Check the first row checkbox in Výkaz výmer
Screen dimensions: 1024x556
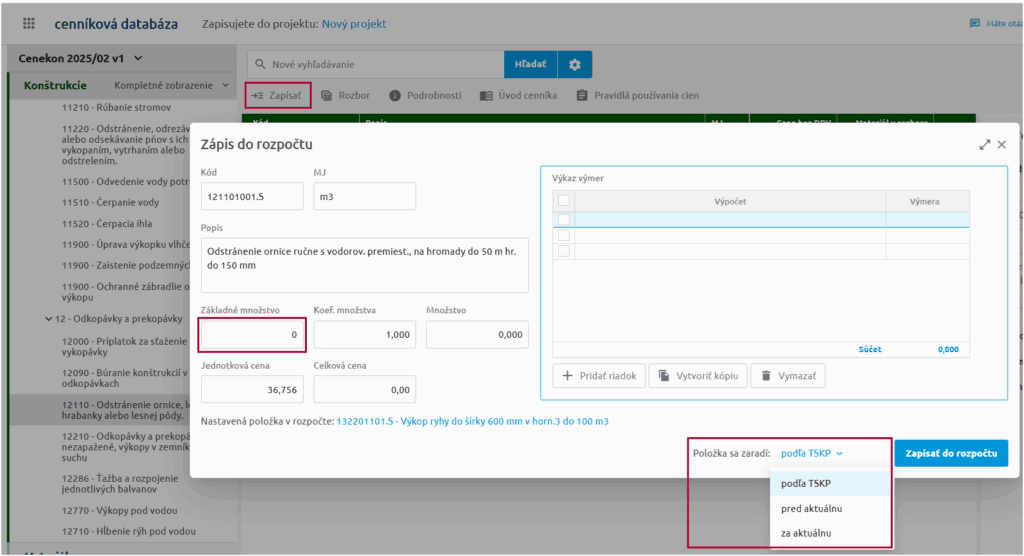(x=564, y=219)
